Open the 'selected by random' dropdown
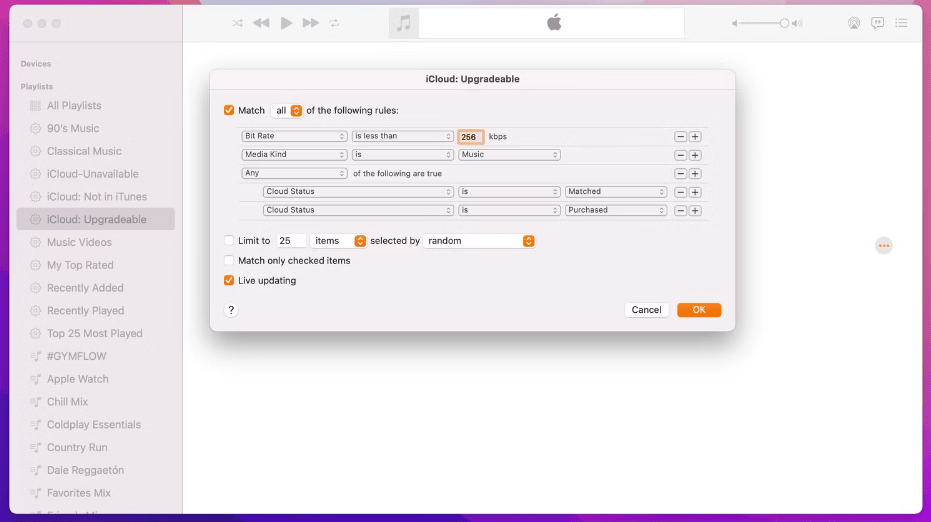Image resolution: width=931 pixels, height=522 pixels. tap(479, 241)
